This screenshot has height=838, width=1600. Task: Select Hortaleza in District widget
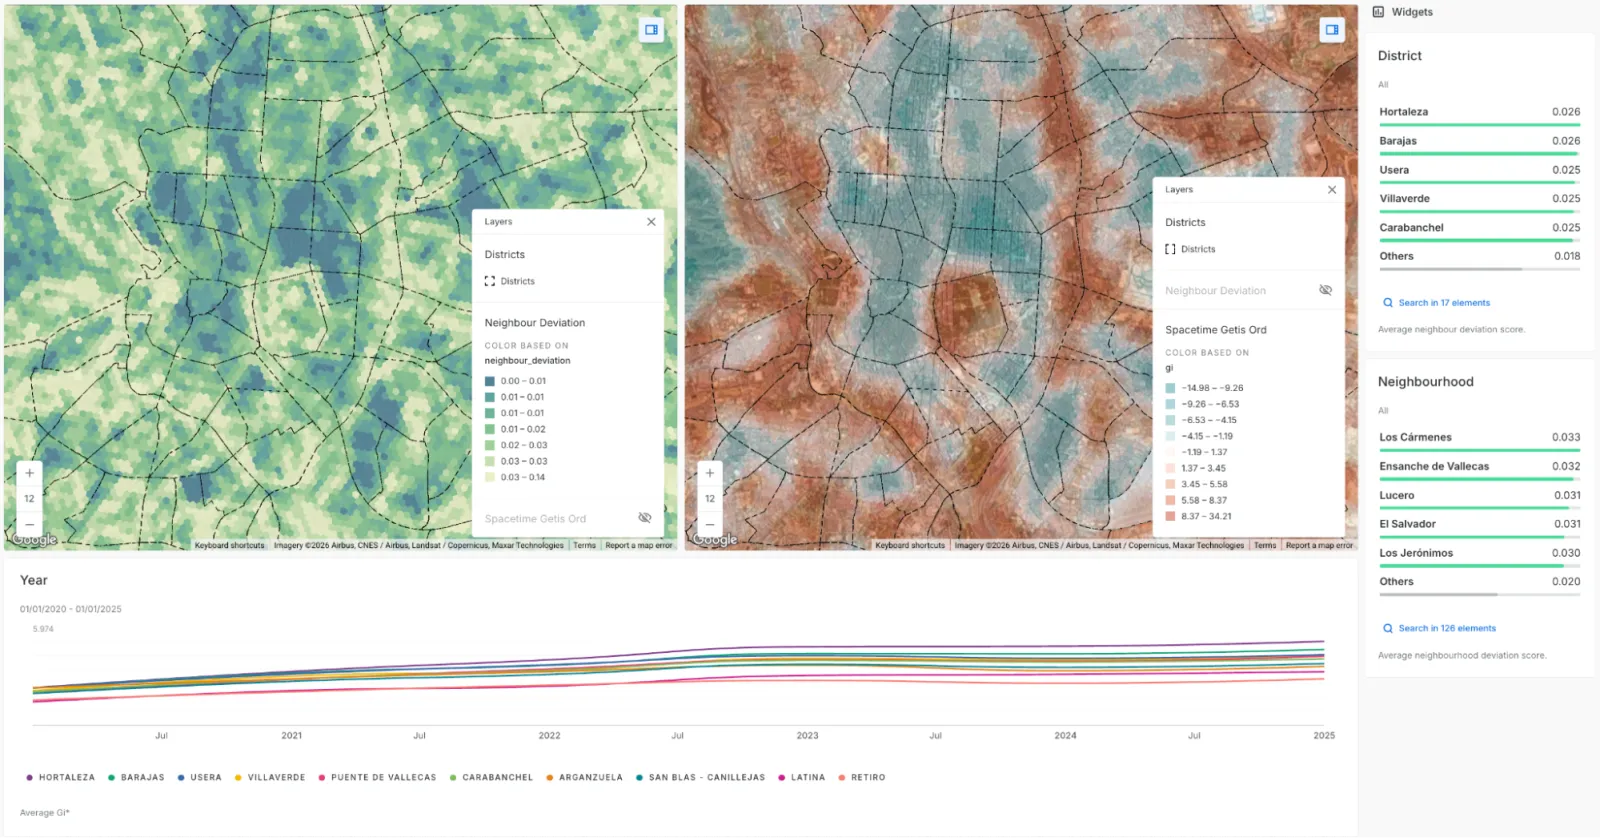1480,116
